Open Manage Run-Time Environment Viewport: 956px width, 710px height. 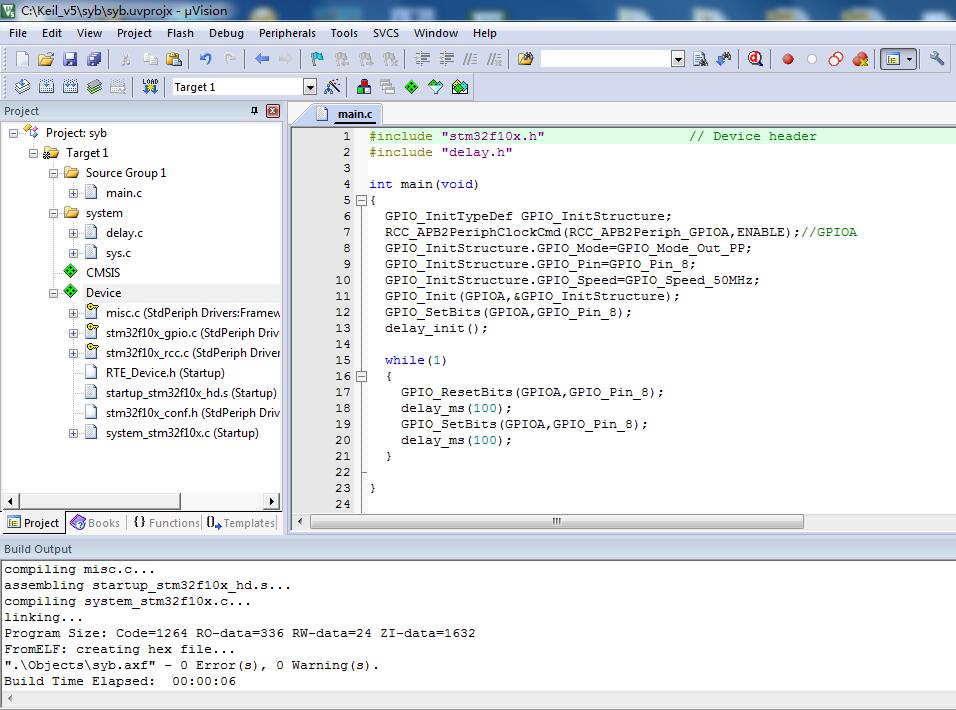point(412,87)
